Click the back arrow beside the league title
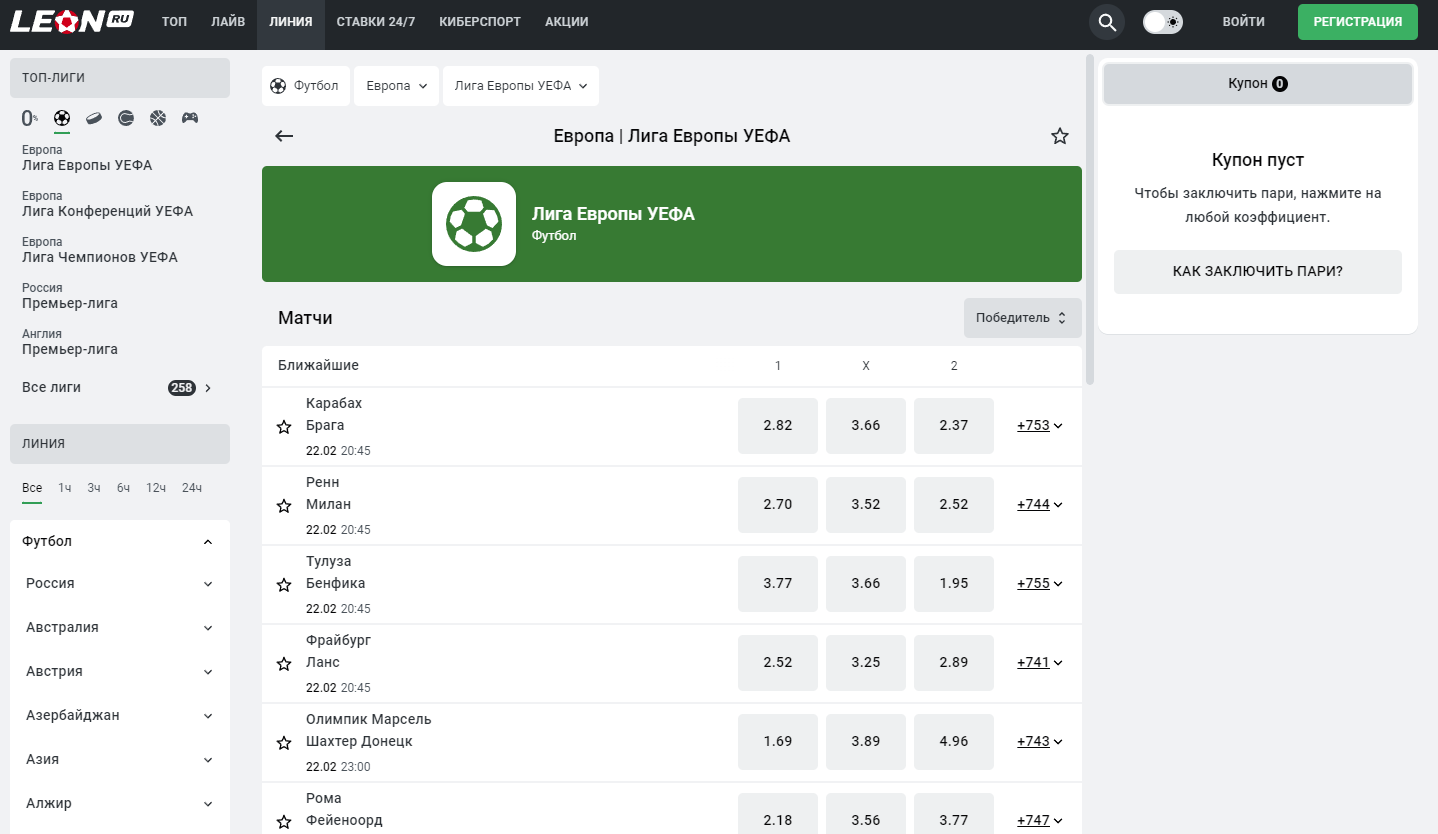Viewport: 1438px width, 834px height. click(x=284, y=136)
